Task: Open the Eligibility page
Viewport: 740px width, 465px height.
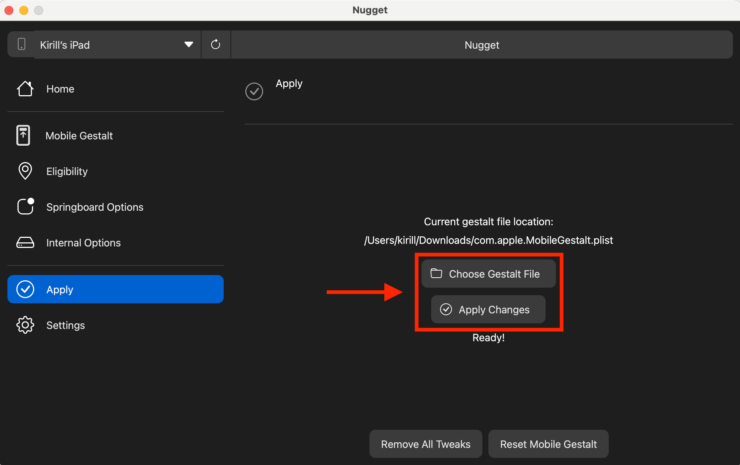Action: pyautogui.click(x=67, y=171)
